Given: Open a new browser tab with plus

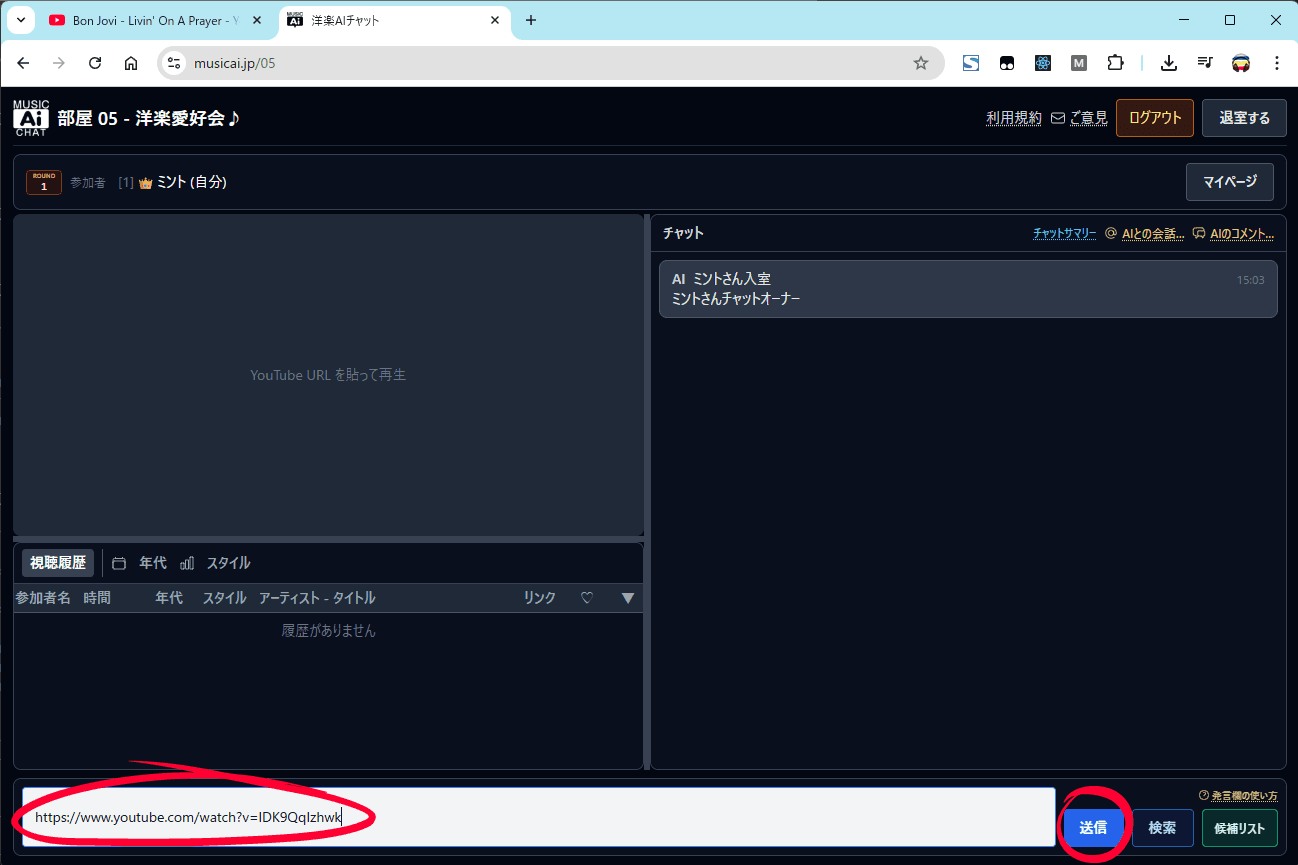Looking at the screenshot, I should [x=531, y=20].
